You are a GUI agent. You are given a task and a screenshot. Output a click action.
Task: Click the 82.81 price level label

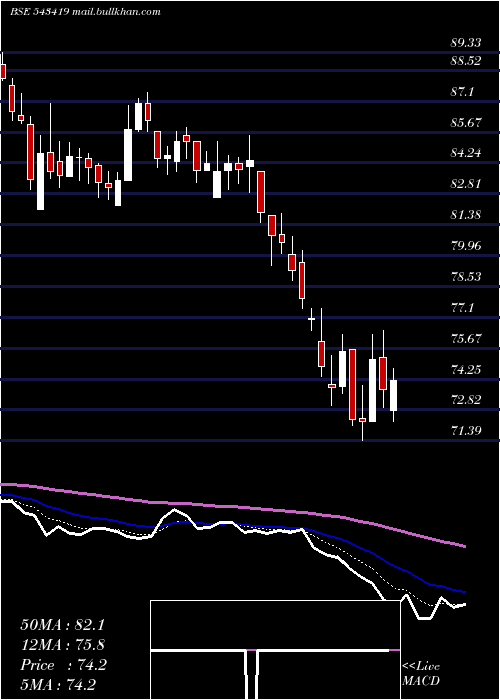[x=467, y=184]
